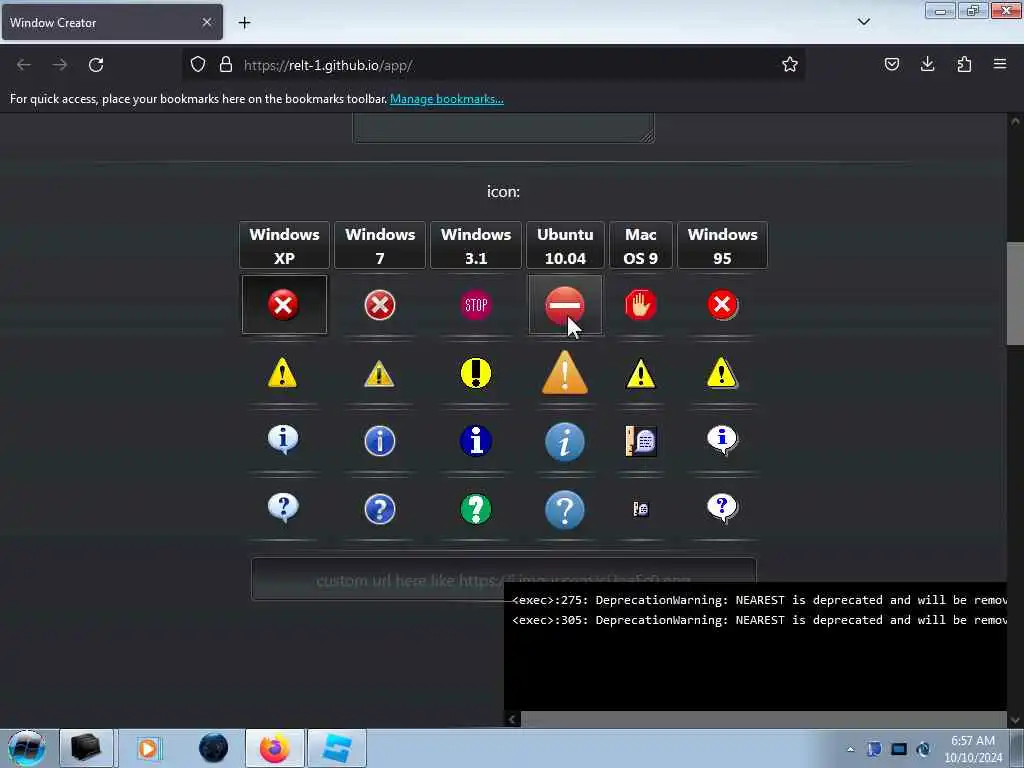The height and width of the screenshot is (768, 1024).
Task: Click inside the text area above icon section
Action: click(504, 127)
